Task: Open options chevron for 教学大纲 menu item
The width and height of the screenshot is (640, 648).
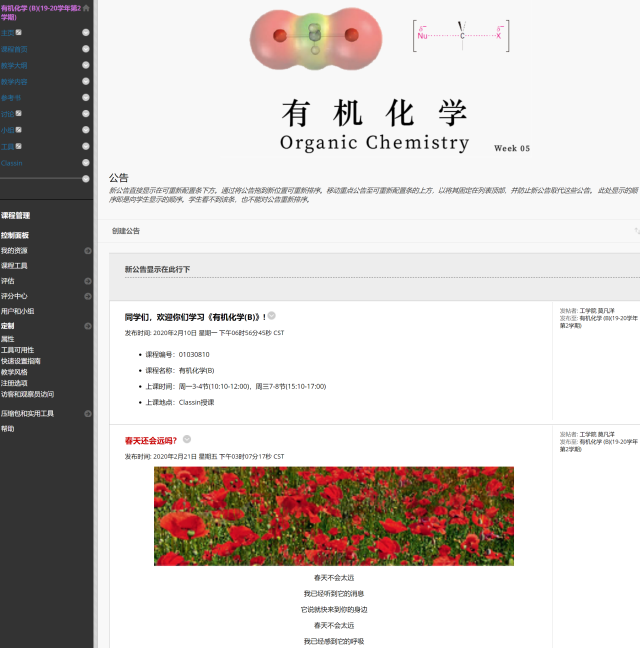Action: [86, 65]
